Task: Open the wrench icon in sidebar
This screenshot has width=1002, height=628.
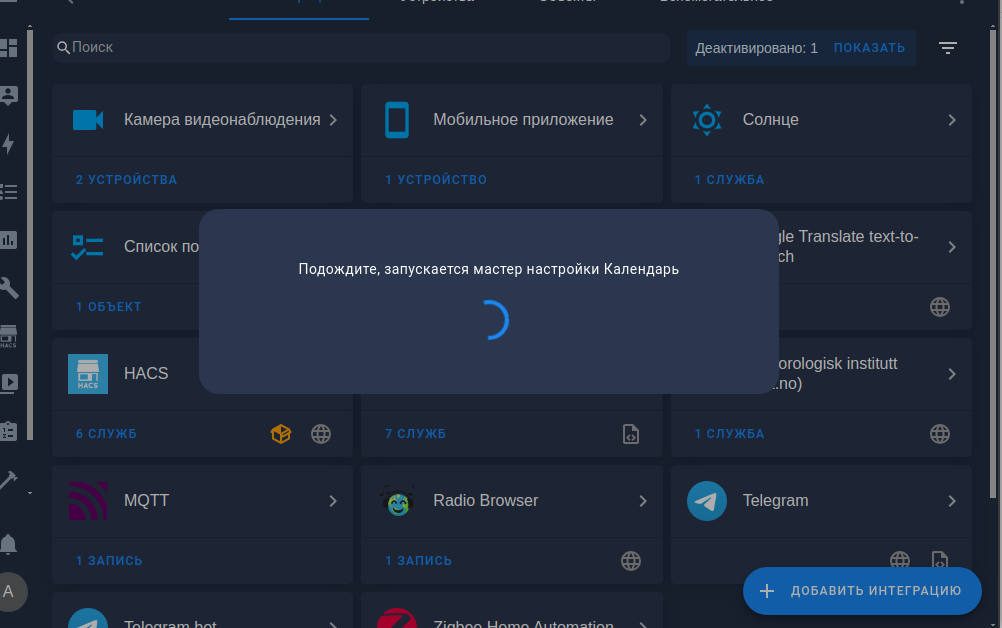Action: point(8,287)
